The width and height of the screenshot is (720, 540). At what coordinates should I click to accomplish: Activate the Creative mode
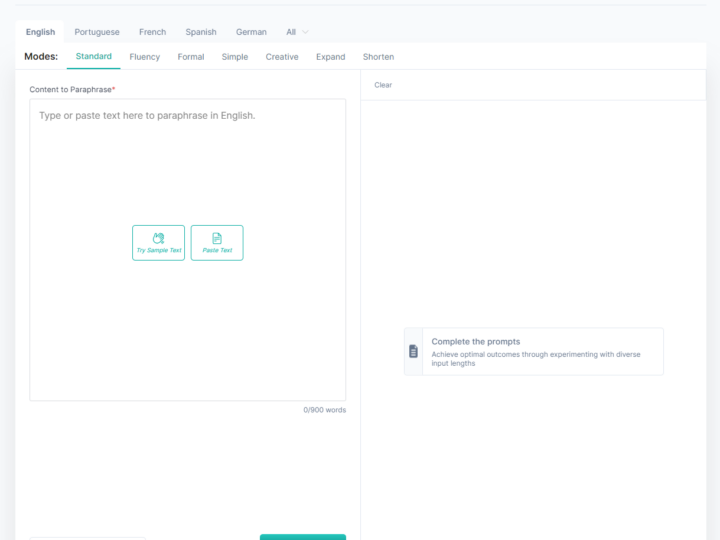click(x=282, y=57)
